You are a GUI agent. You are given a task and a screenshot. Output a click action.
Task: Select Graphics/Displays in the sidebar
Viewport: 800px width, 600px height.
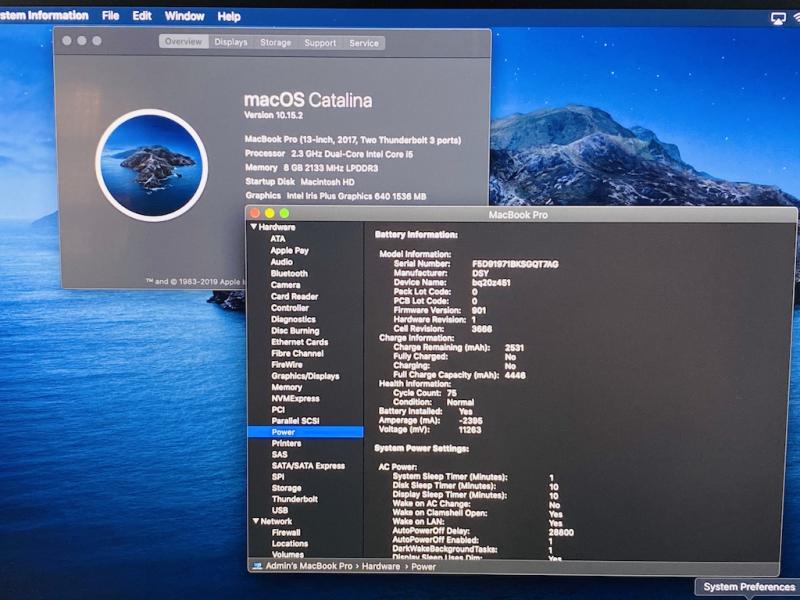coord(305,376)
